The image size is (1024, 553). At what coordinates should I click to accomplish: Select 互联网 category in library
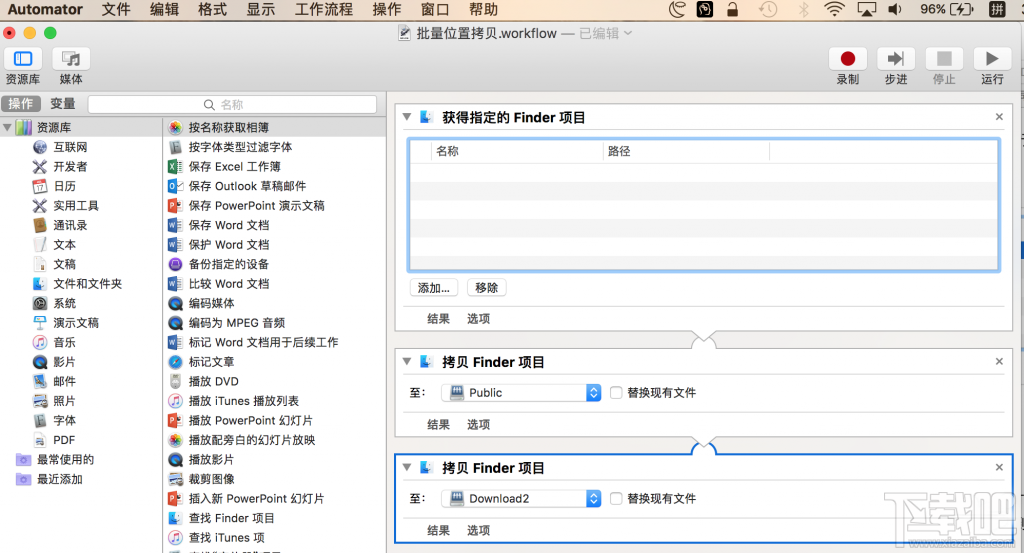70,147
